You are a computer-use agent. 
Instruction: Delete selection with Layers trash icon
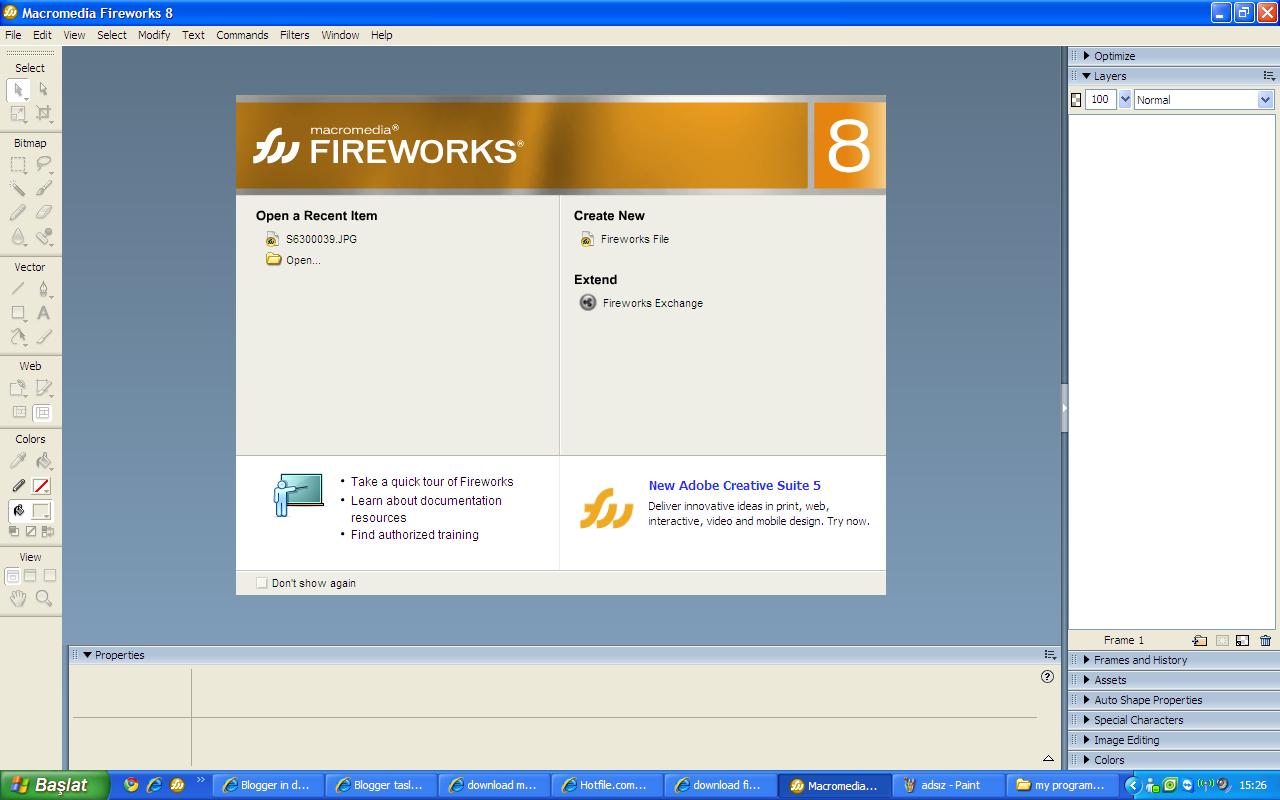1265,641
